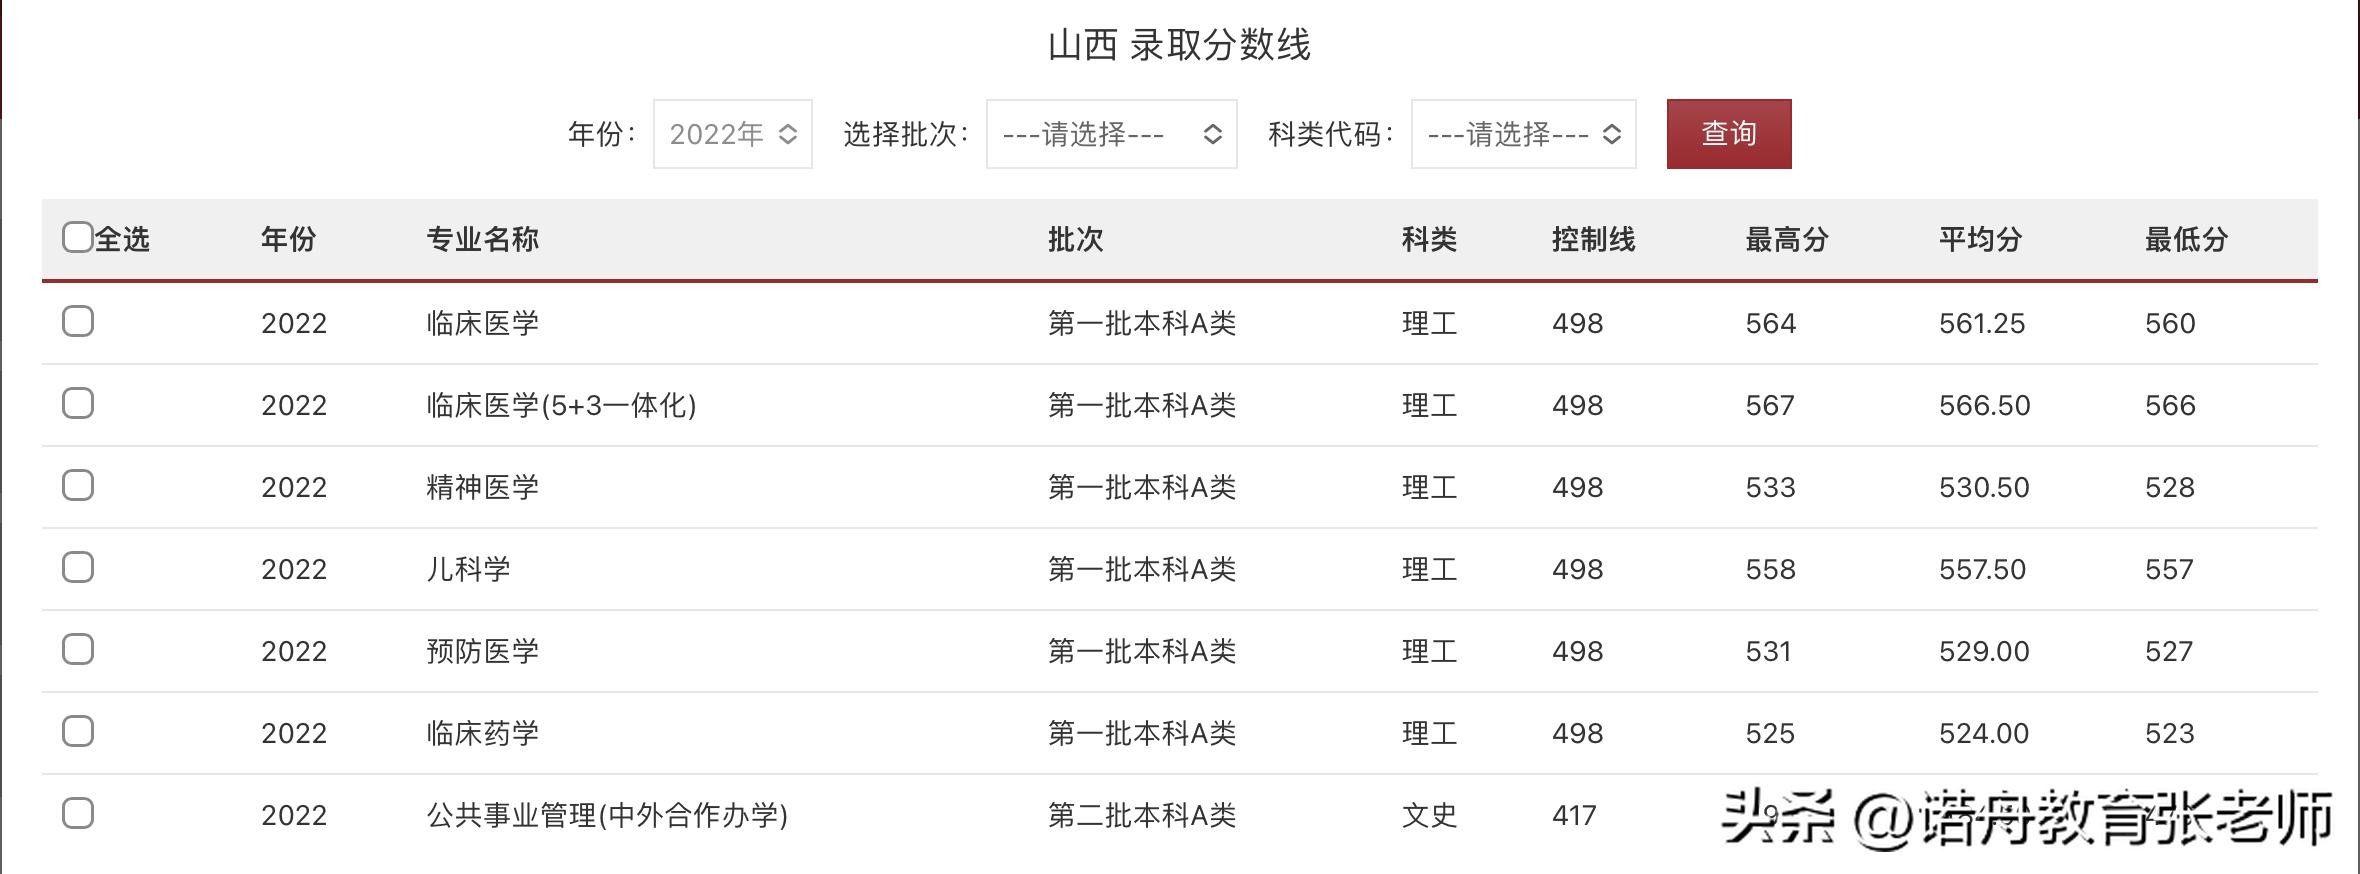Click the 临床医学(5+3一体化) major name

coord(561,406)
